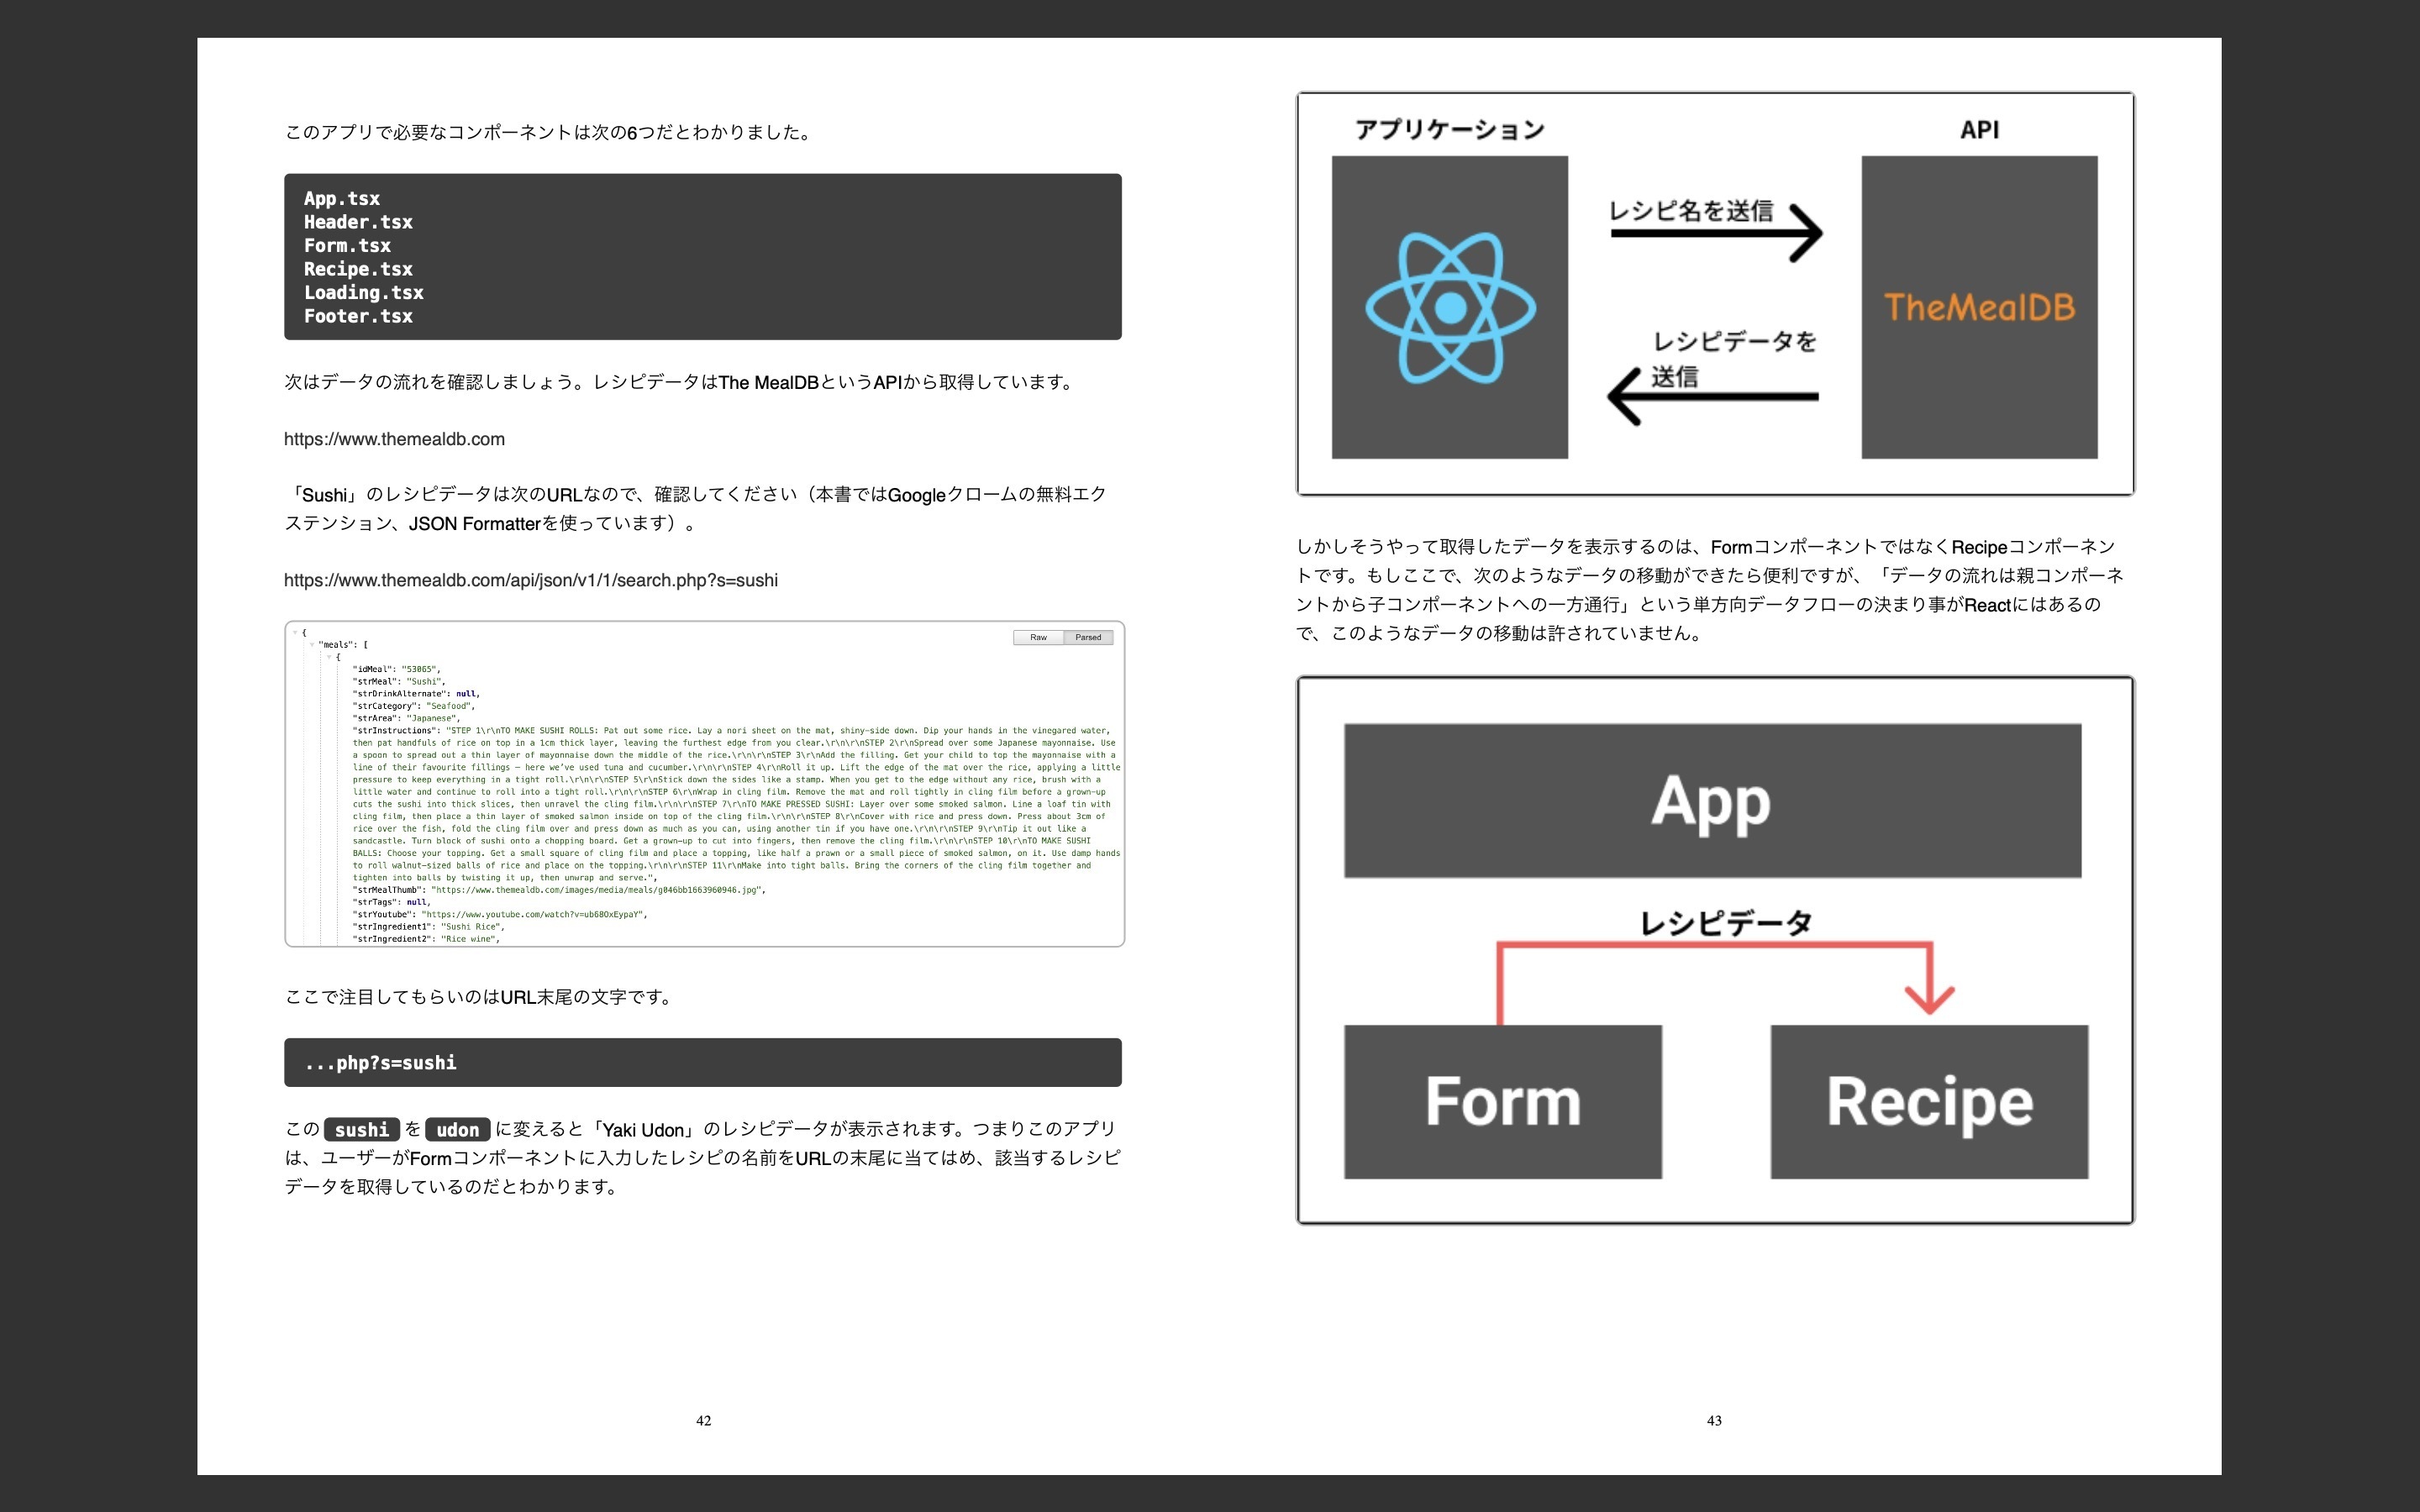Click the Recipe box in the component diagram

point(1929,1102)
